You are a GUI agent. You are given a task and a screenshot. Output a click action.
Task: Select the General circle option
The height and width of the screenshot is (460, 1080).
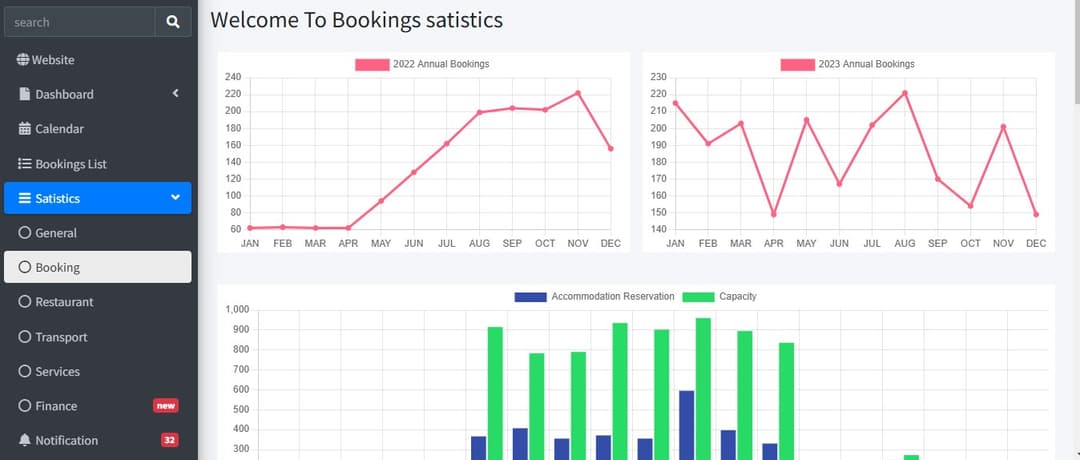[x=25, y=233]
